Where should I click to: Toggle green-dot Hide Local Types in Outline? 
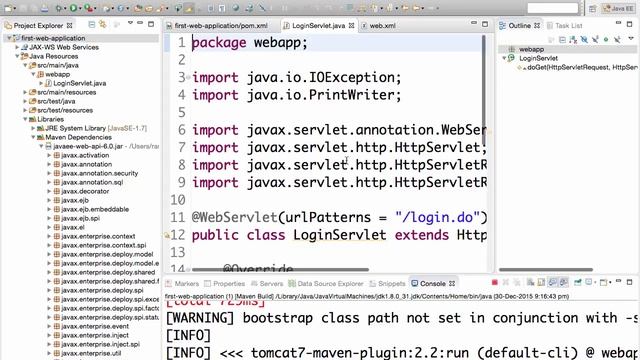pos(606,39)
